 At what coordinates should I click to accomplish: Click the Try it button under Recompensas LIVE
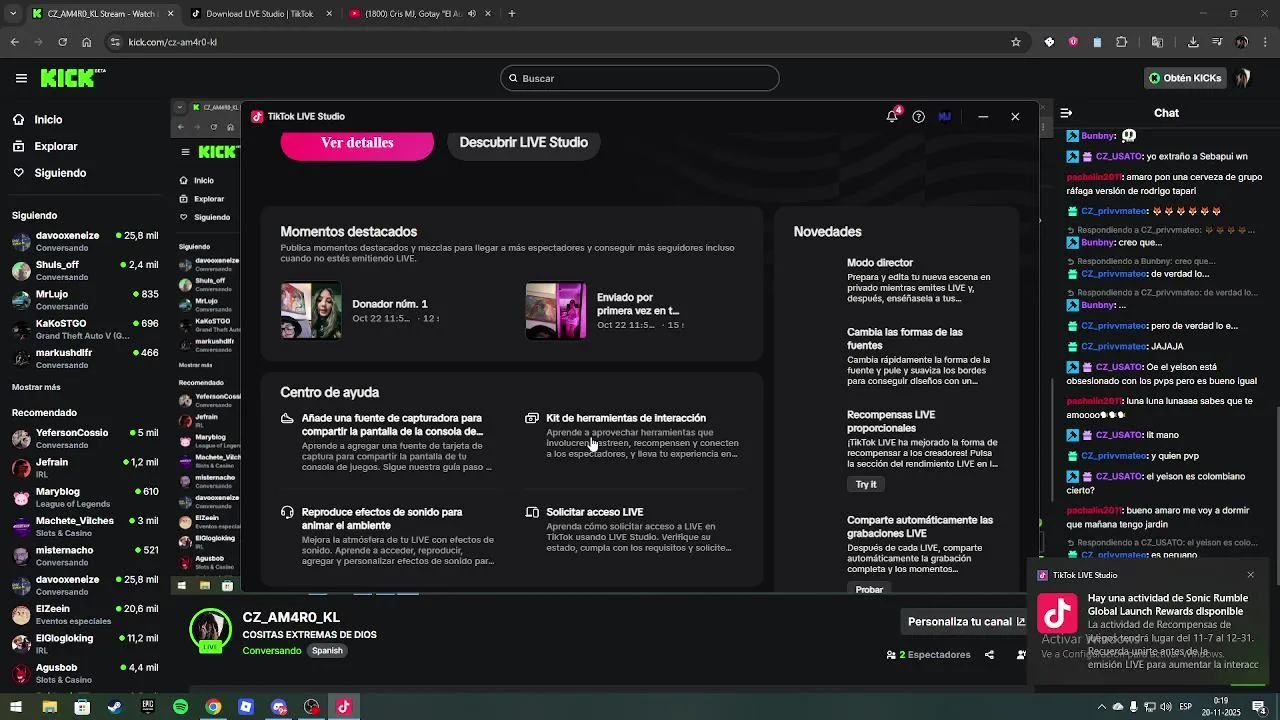(x=866, y=484)
